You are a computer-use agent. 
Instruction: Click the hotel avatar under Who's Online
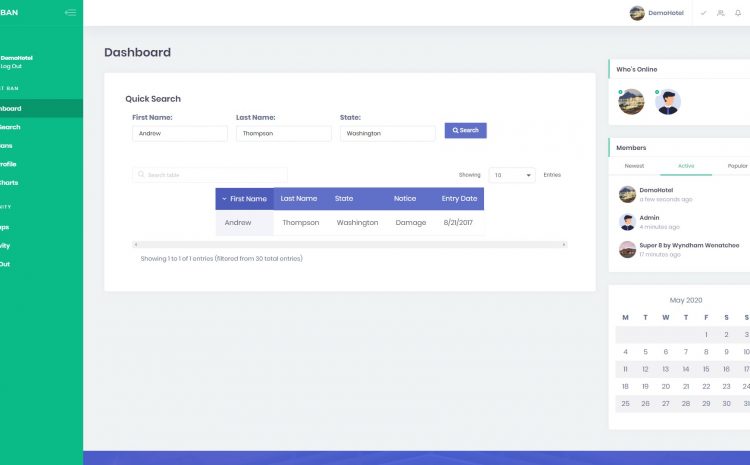click(632, 102)
